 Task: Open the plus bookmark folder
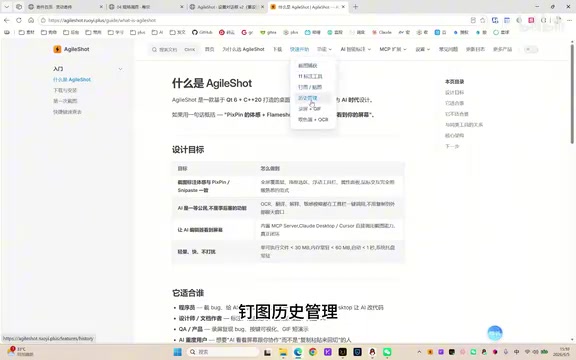[138, 32]
